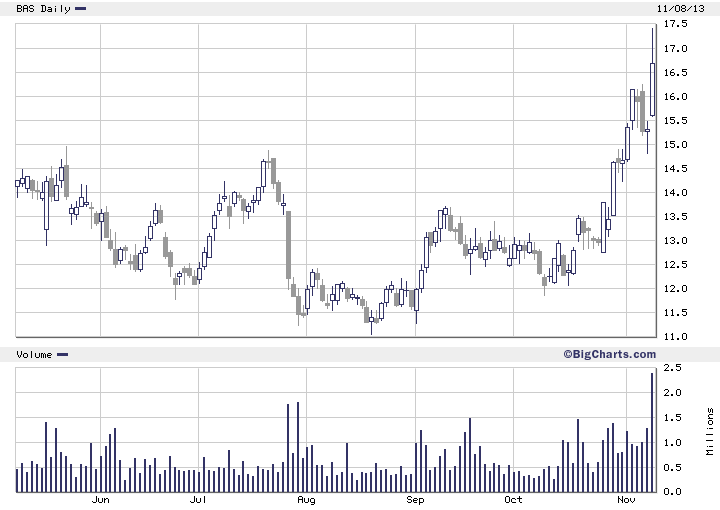
Task: Click the Jun month label
Action: [x=100, y=499]
